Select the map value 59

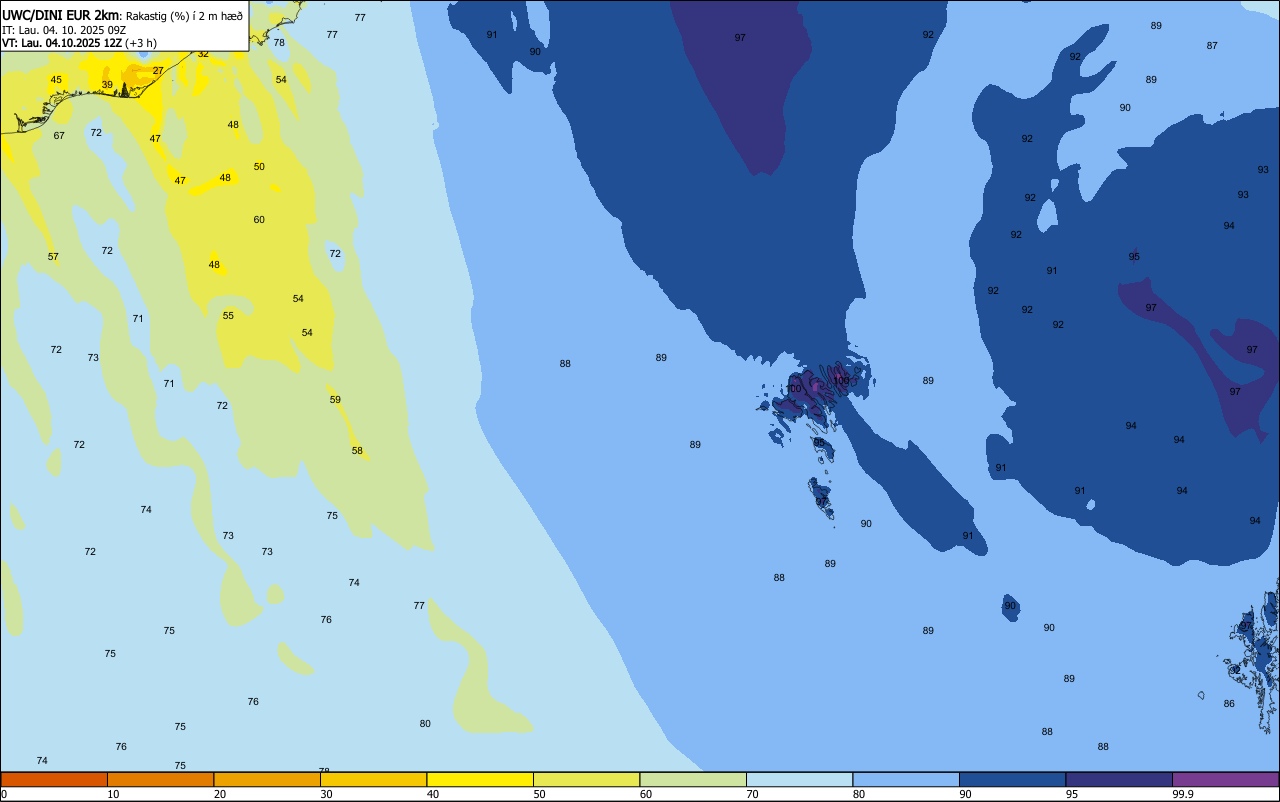(335, 400)
